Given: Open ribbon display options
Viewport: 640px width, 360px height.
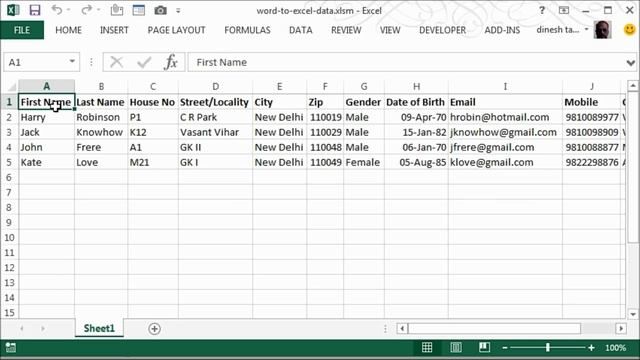Looking at the screenshot, I should (564, 10).
